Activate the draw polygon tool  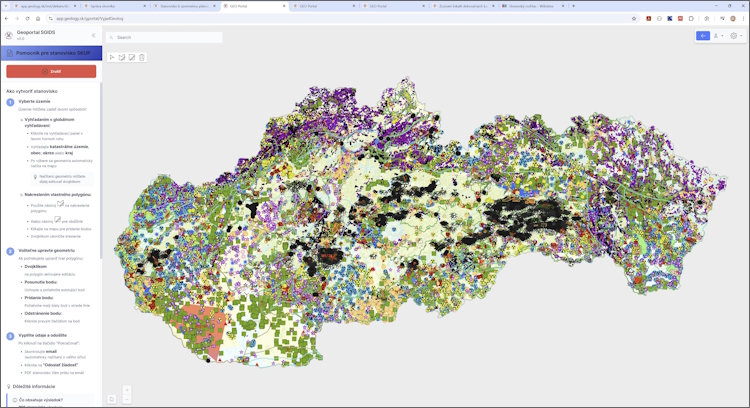122,57
